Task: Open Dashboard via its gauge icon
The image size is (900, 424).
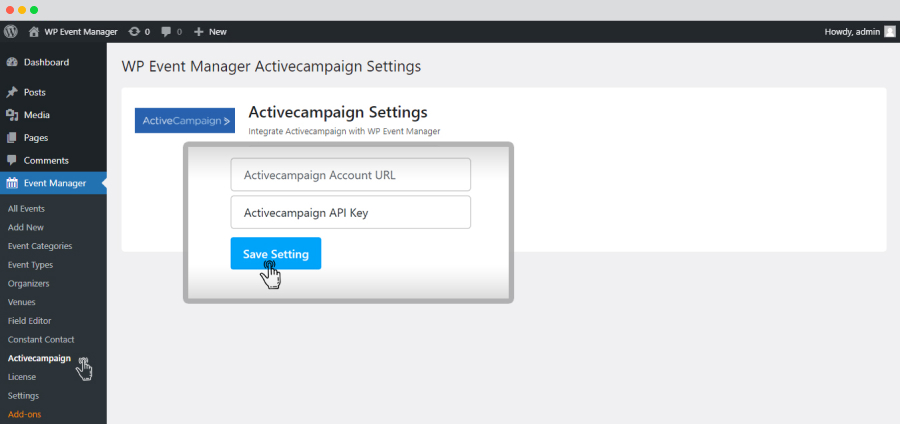Action: 12,63
